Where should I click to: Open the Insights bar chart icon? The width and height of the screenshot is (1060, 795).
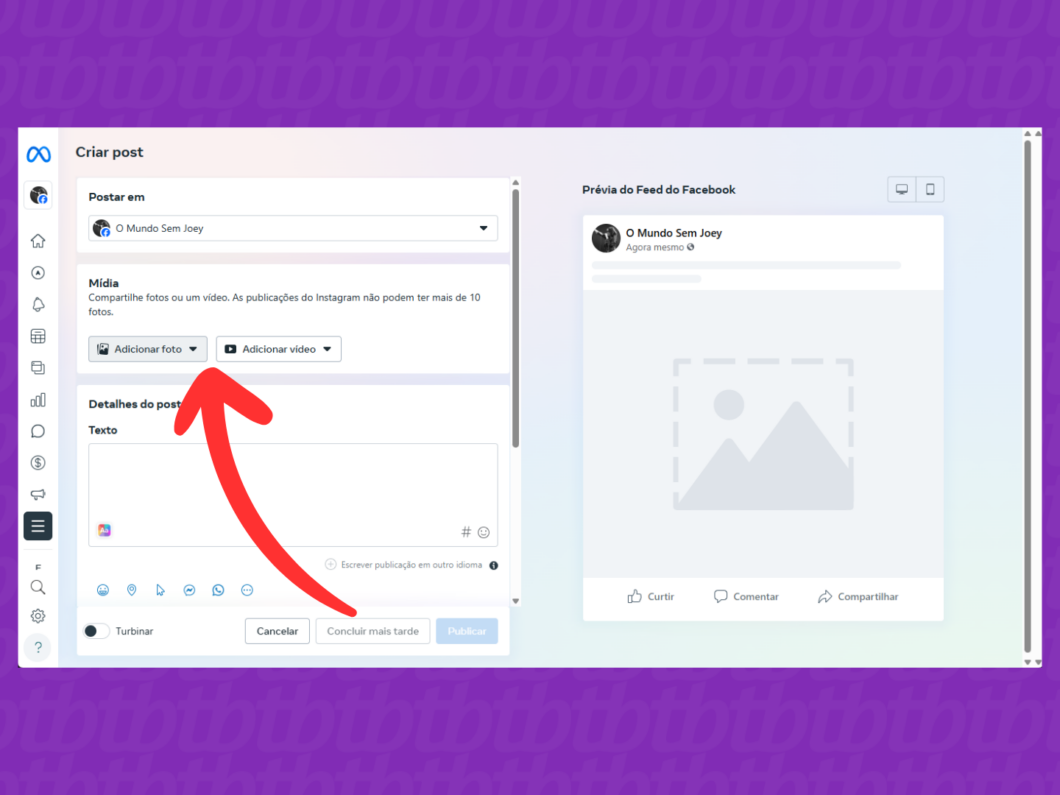click(x=38, y=400)
